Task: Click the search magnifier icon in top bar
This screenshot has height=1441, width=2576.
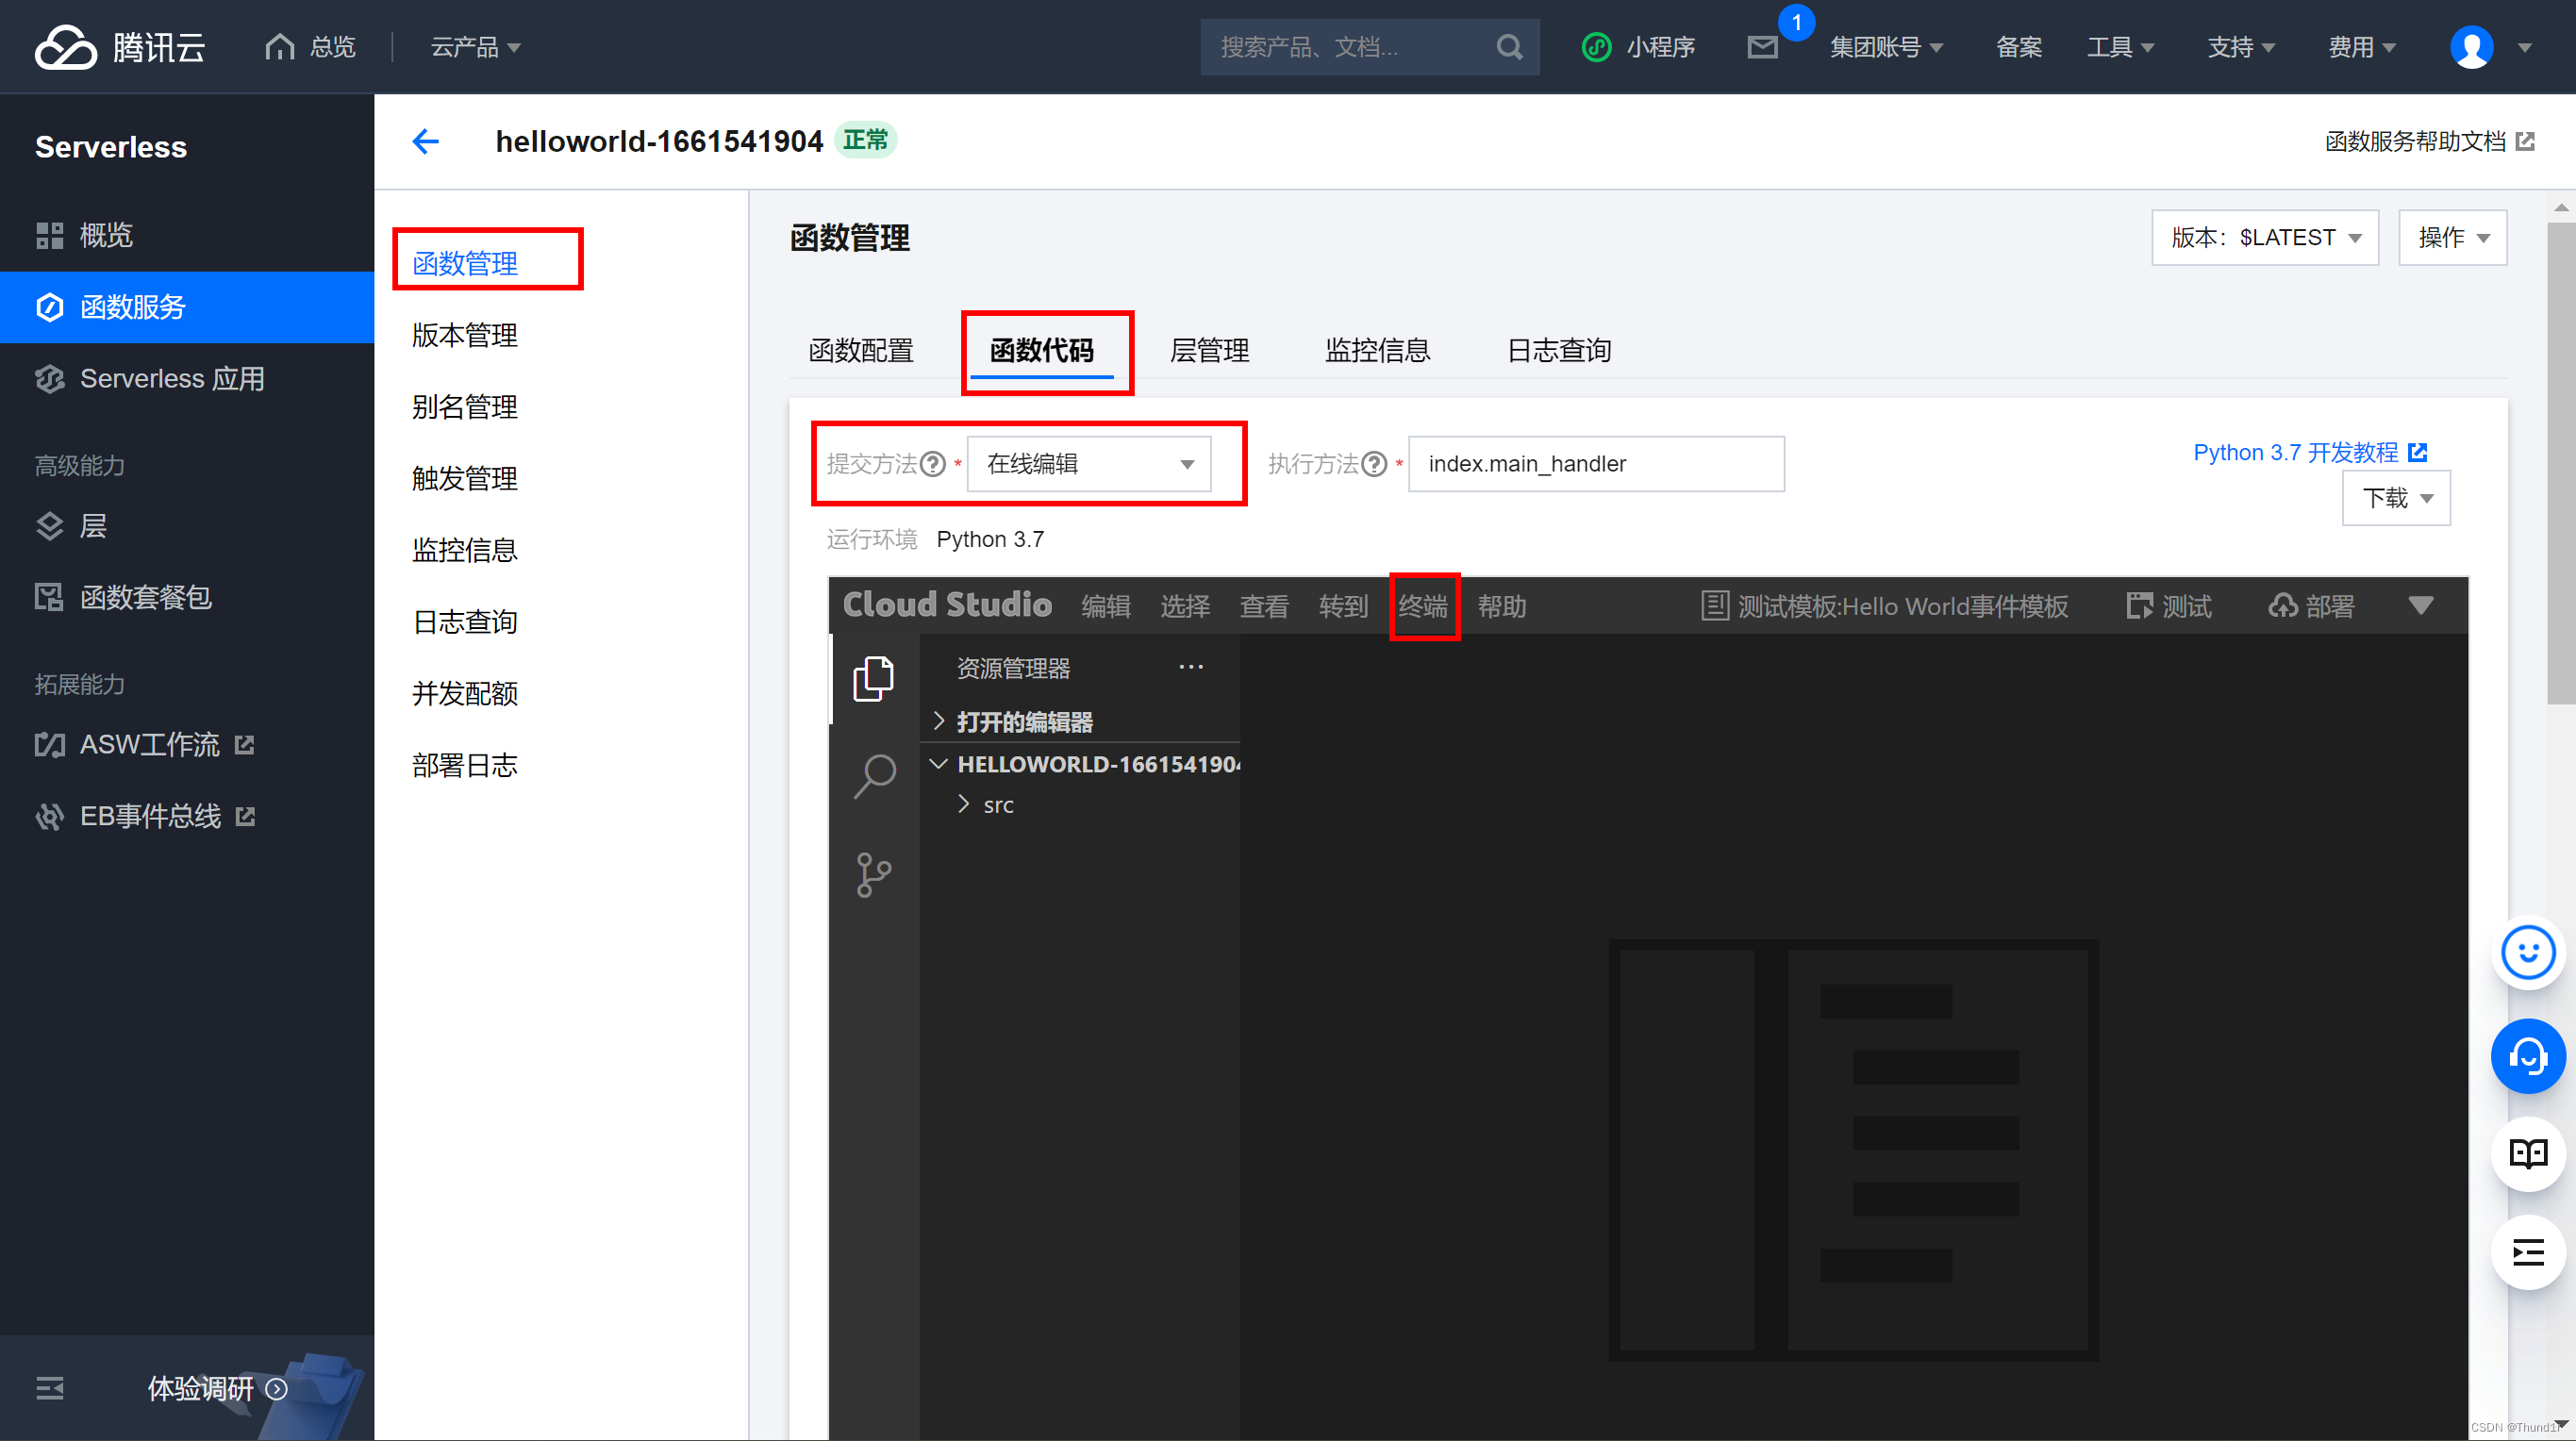Action: coord(1509,47)
